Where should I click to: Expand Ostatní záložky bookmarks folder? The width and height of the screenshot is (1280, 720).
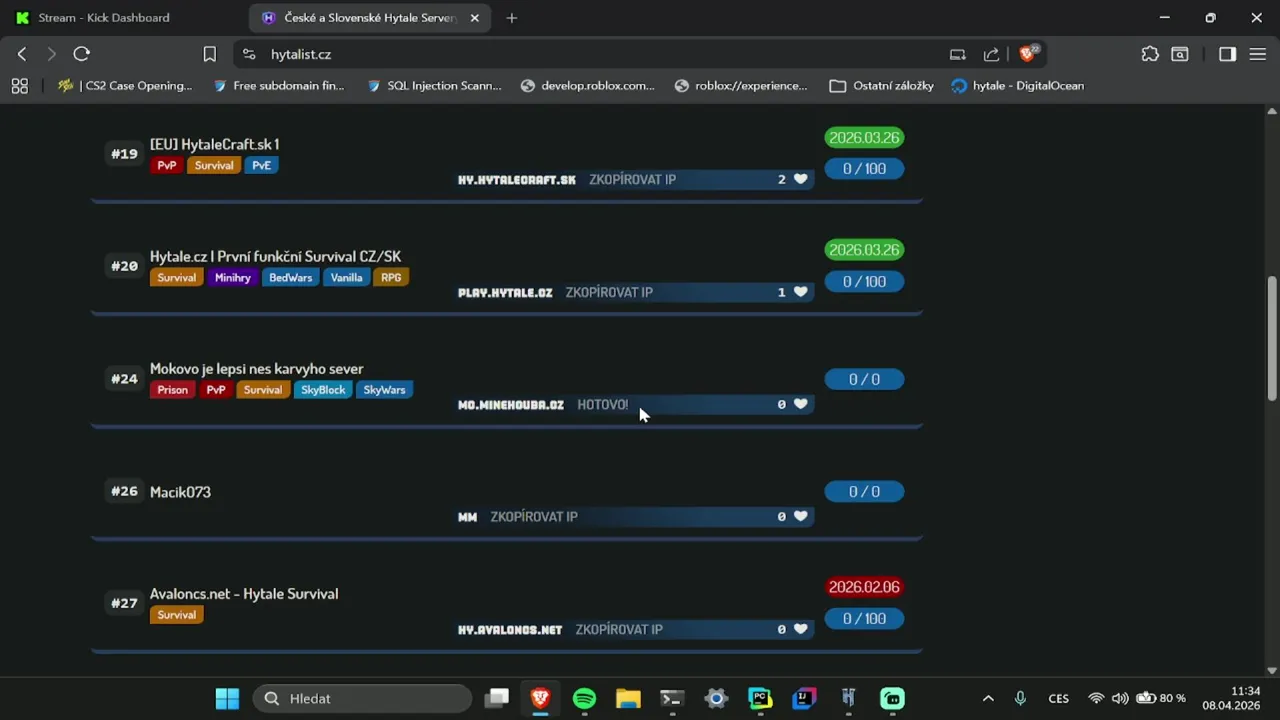pos(881,86)
